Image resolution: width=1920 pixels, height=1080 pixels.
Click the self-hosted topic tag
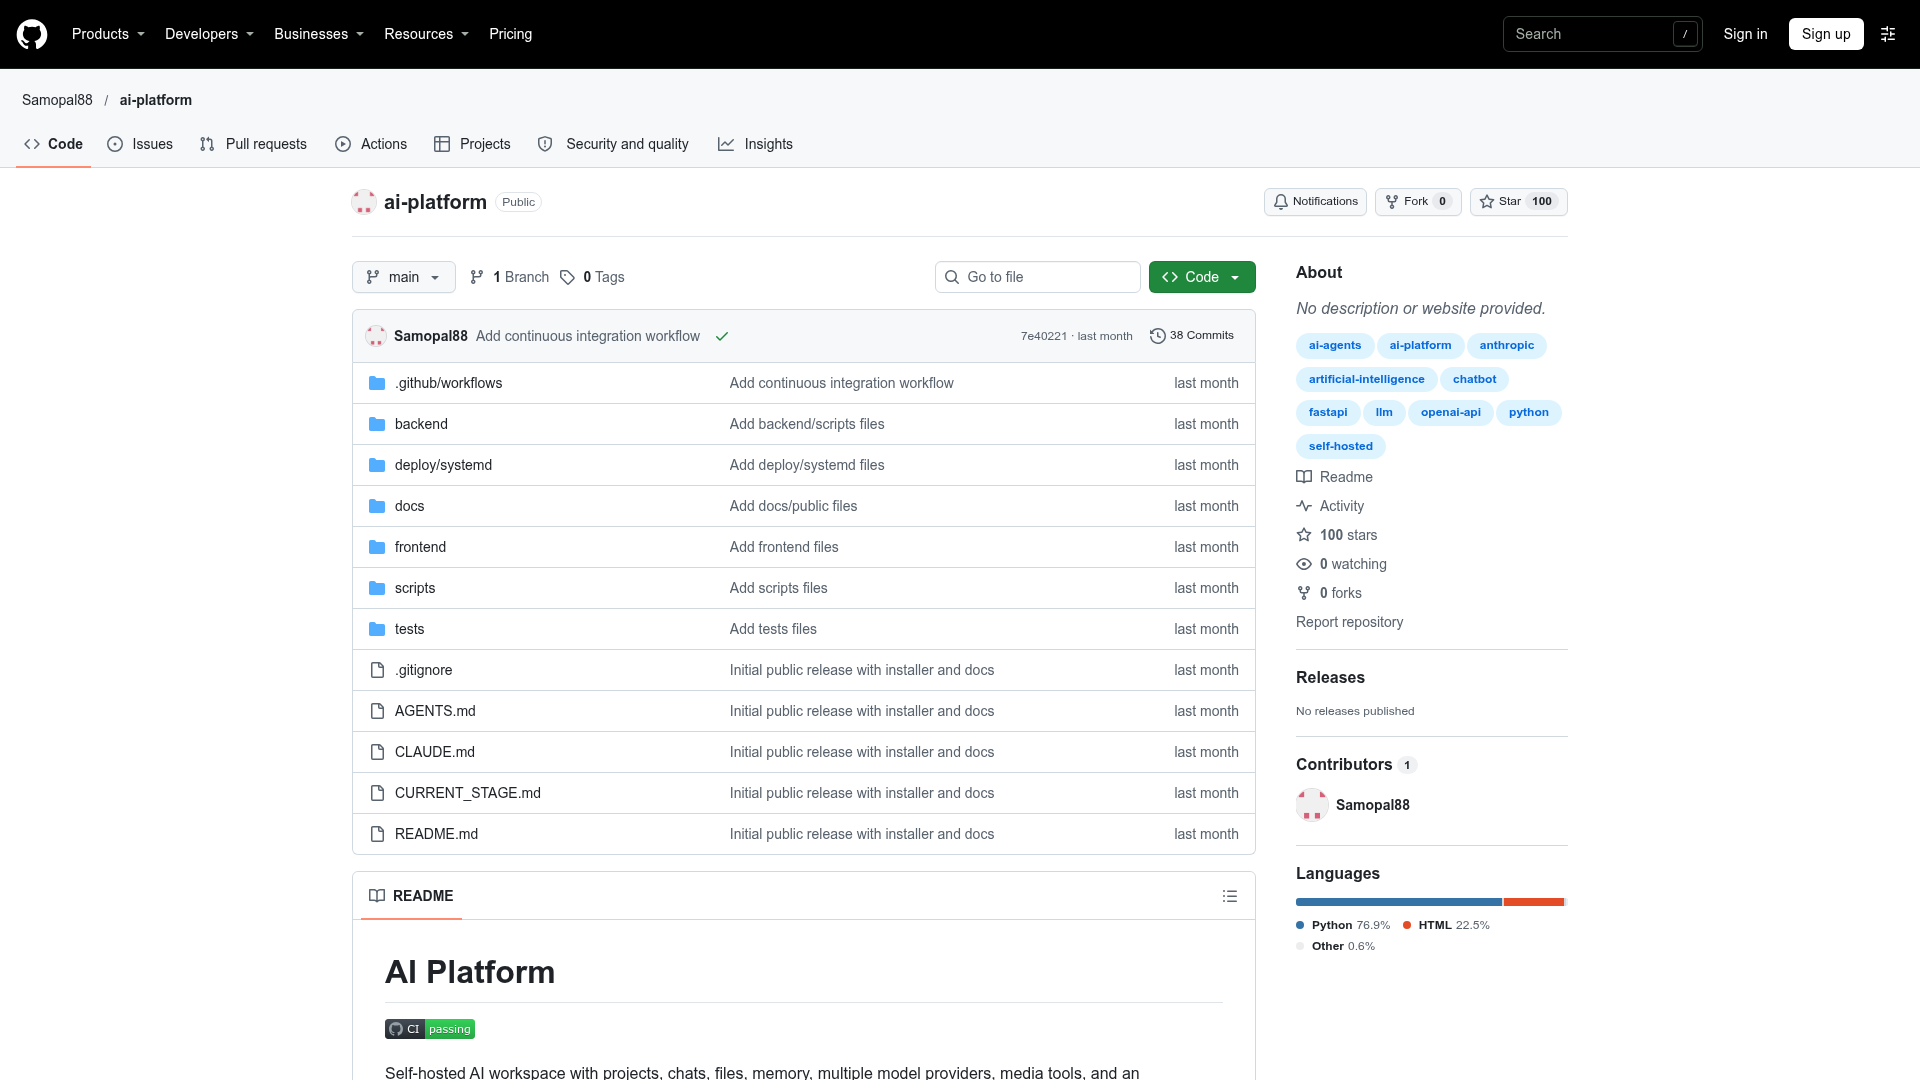[x=1340, y=447]
